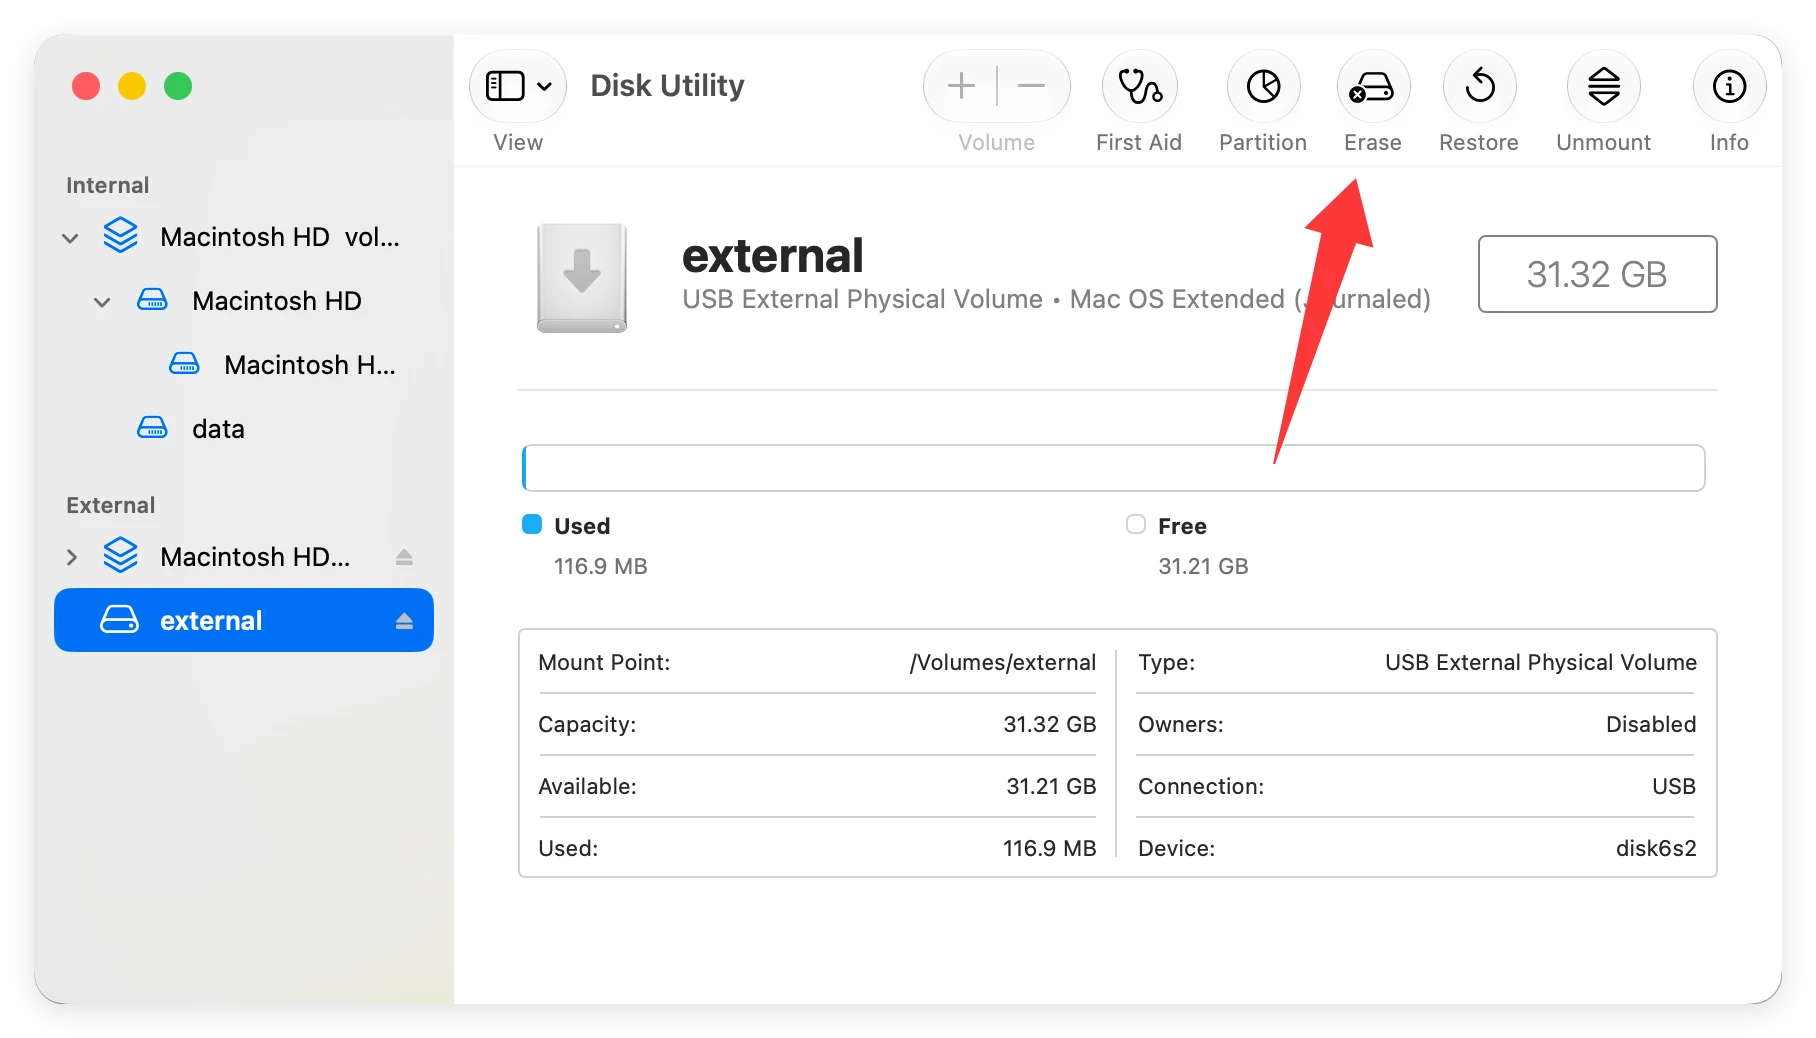Click the Restore circular arrow icon
Image resolution: width=1816 pixels, height=1038 pixels.
(1479, 87)
